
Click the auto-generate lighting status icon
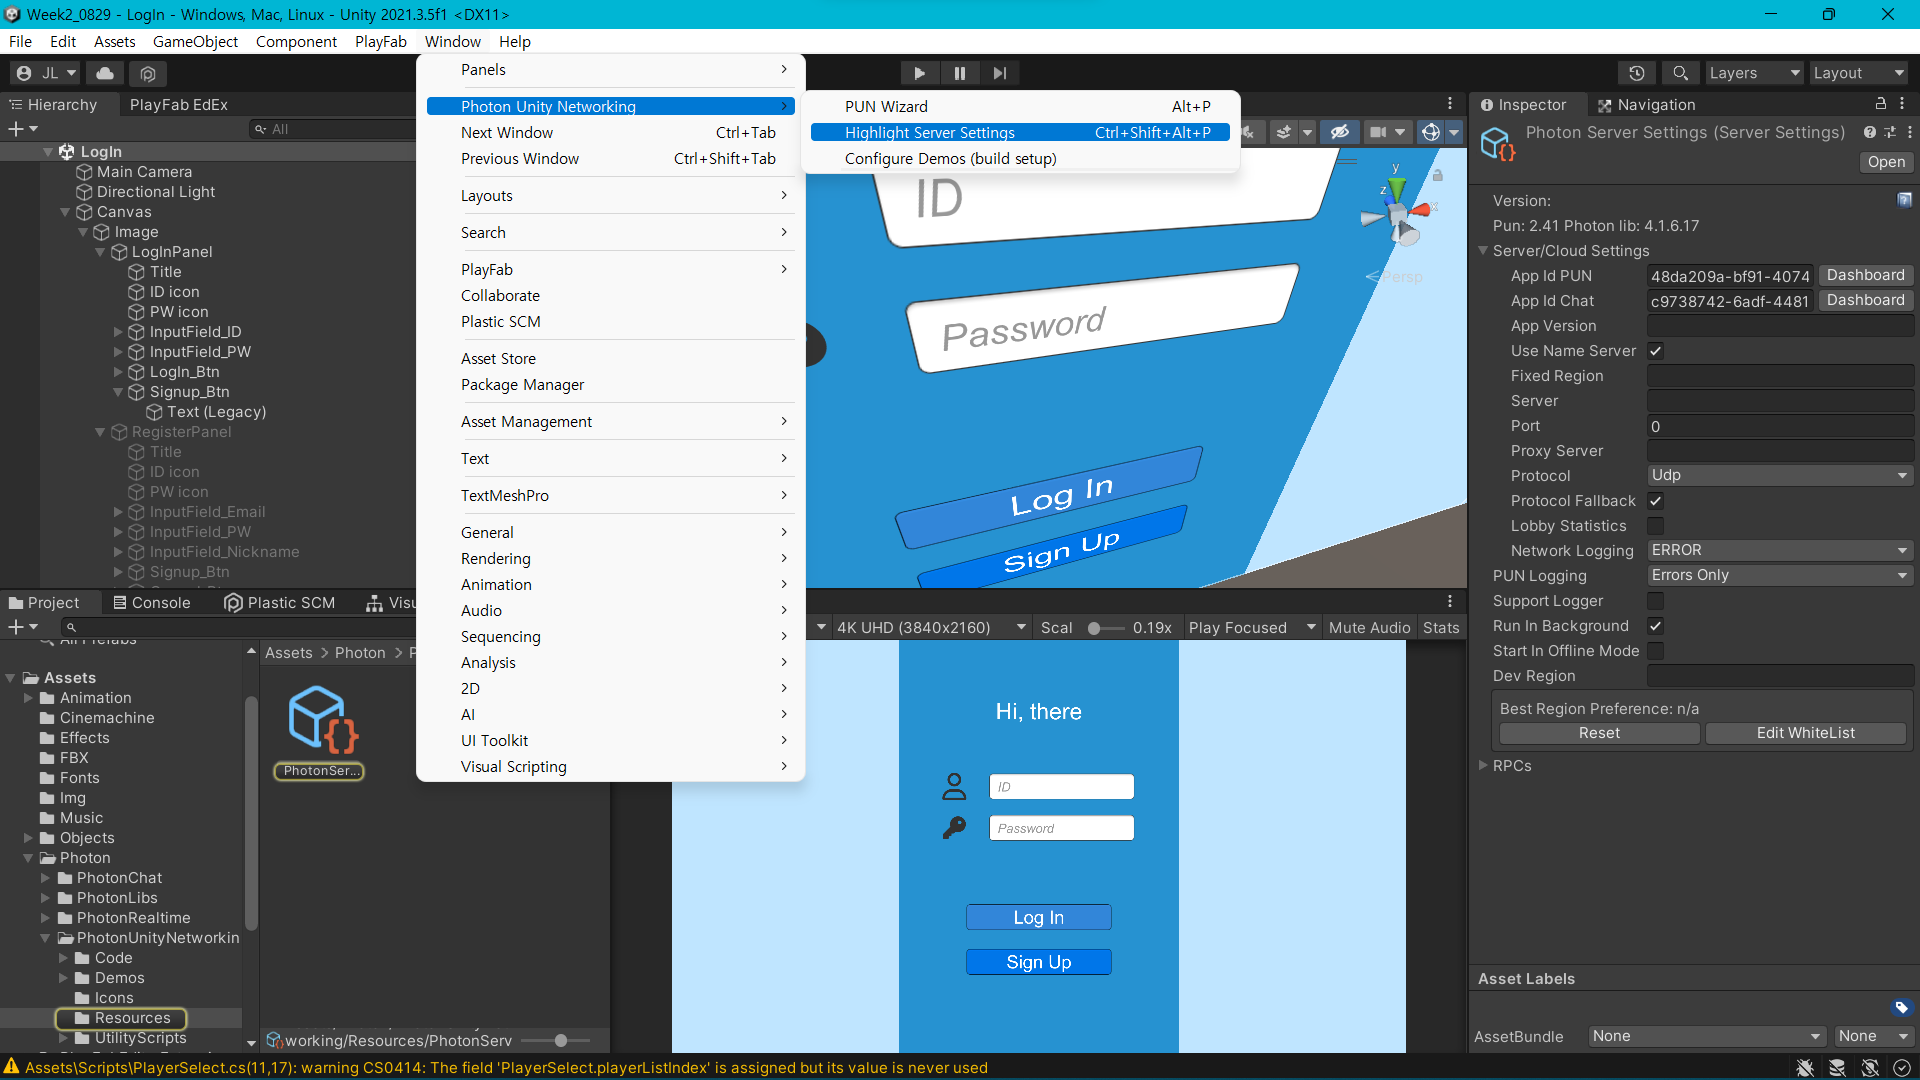coord(1870,1068)
